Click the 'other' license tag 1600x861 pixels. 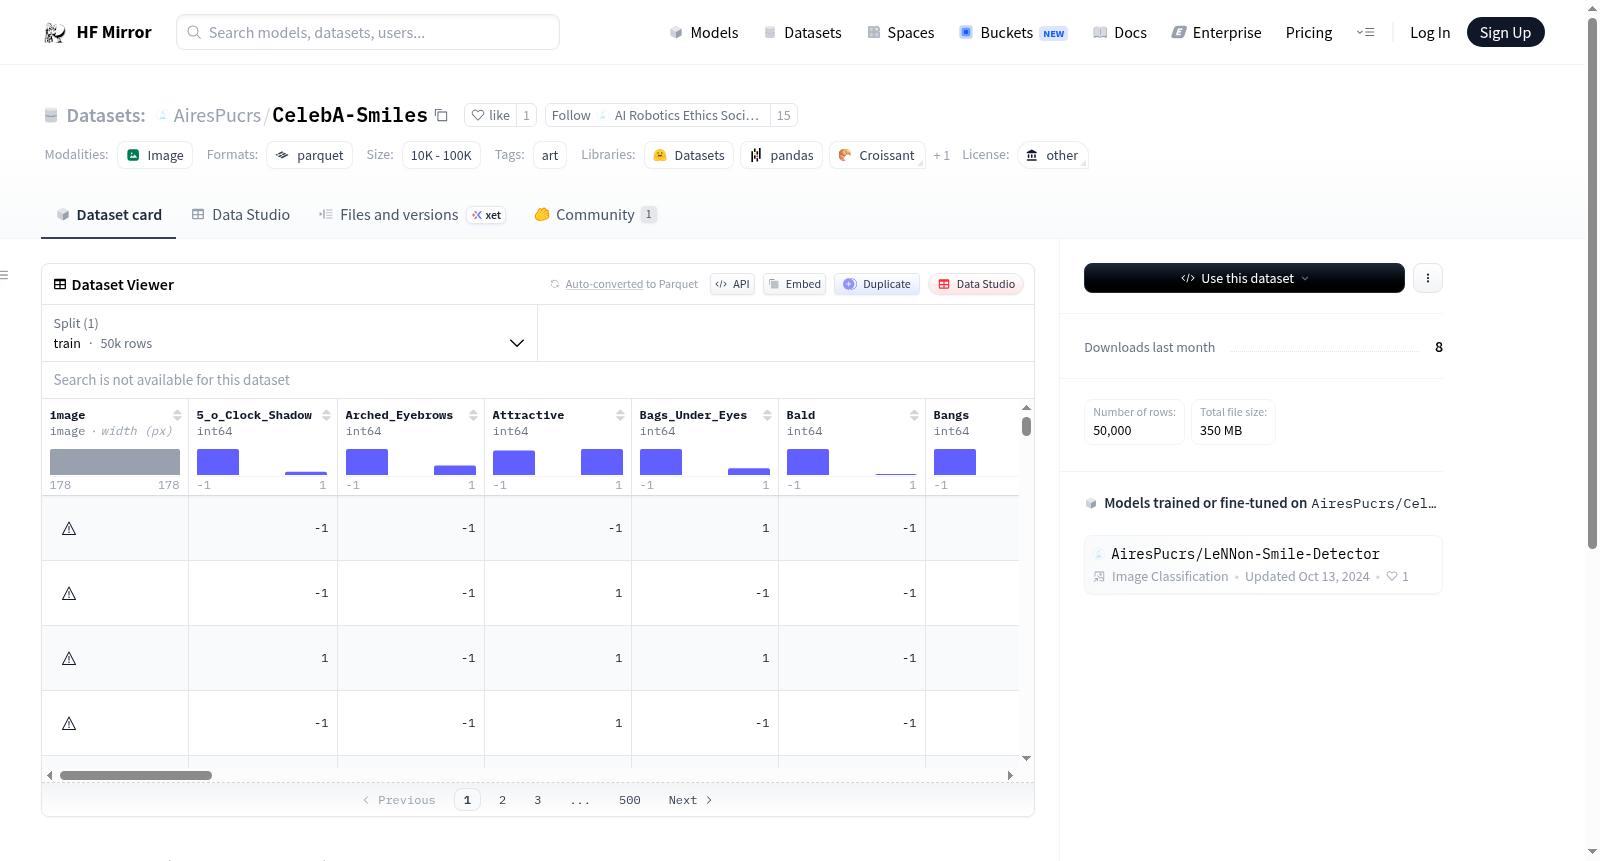tap(1053, 155)
